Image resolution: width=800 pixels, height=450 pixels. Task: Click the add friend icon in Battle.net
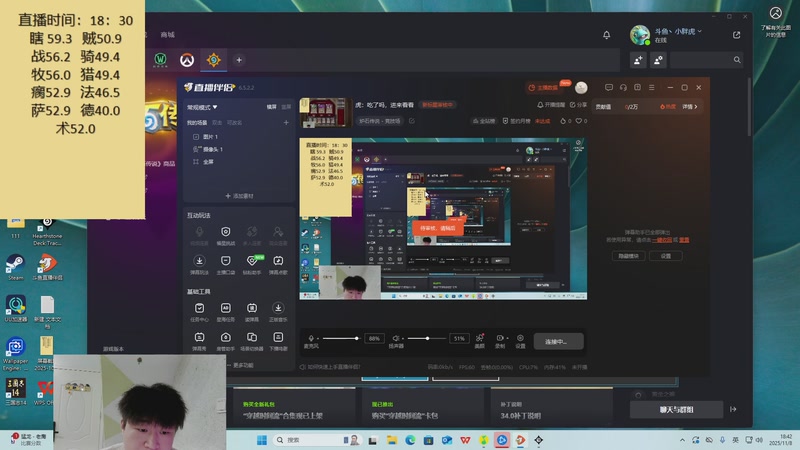point(638,60)
